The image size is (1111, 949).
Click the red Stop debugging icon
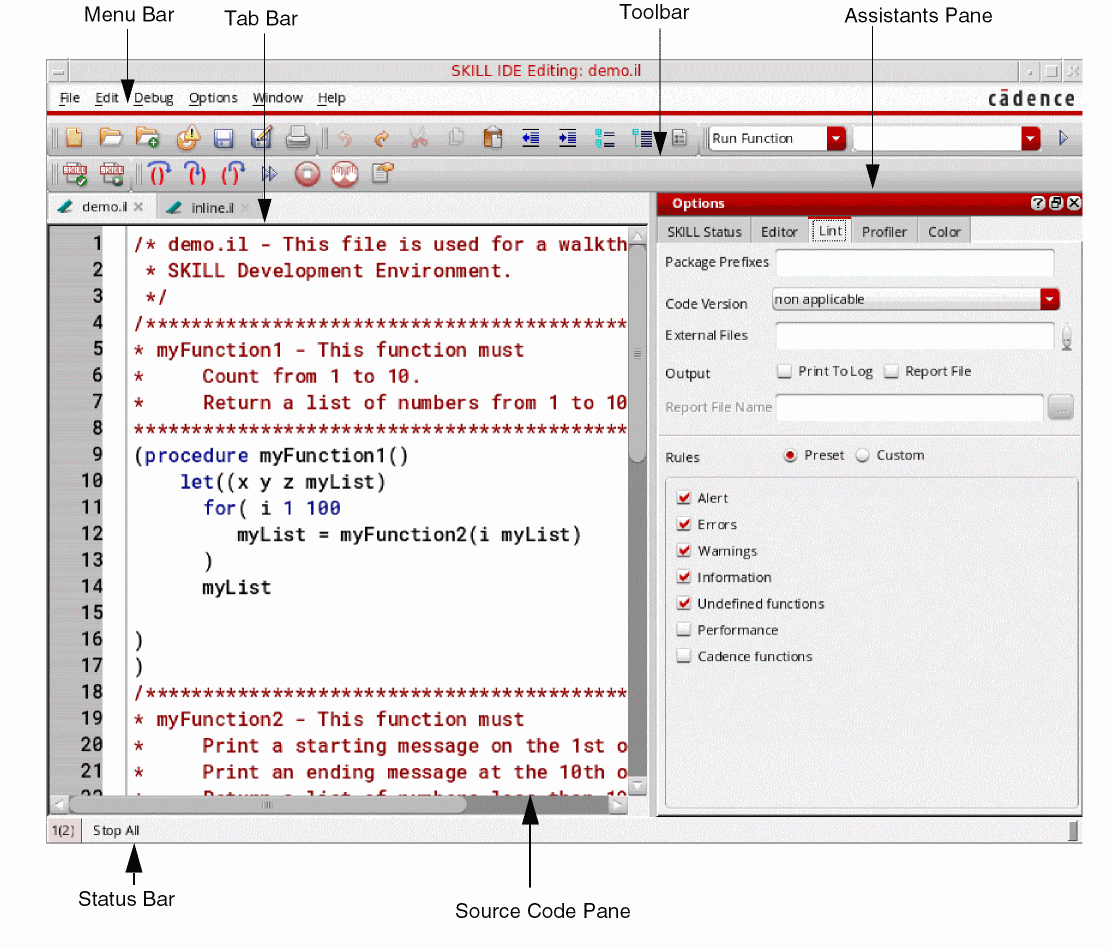click(x=307, y=174)
